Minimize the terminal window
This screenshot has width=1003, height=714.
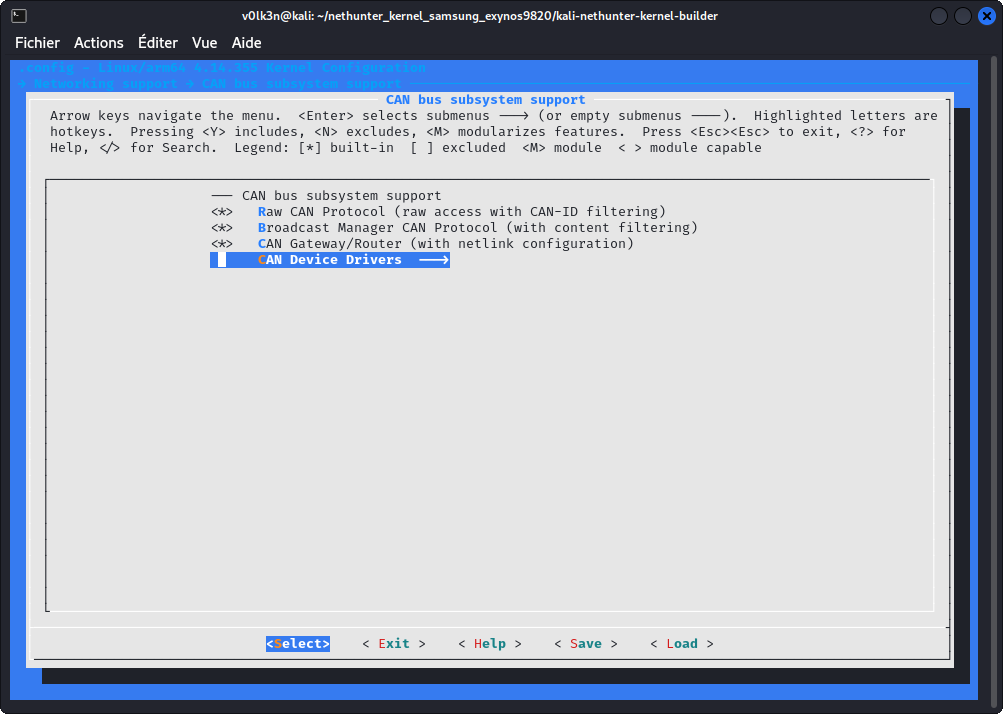click(x=939, y=16)
